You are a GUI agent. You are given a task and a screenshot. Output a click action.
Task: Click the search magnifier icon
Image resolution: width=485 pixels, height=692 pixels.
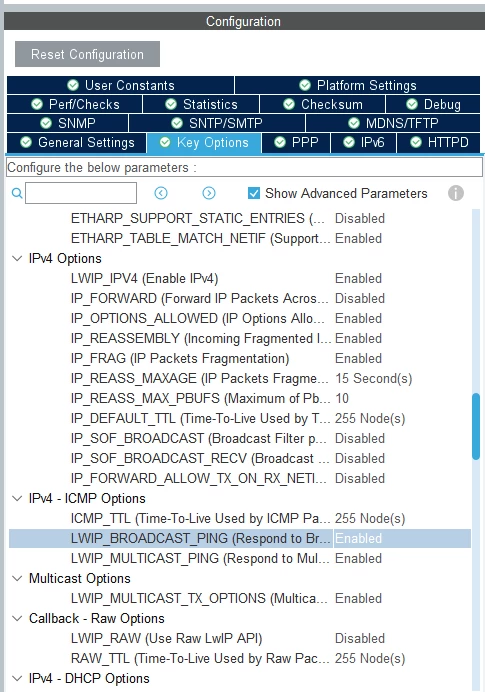click(x=17, y=193)
